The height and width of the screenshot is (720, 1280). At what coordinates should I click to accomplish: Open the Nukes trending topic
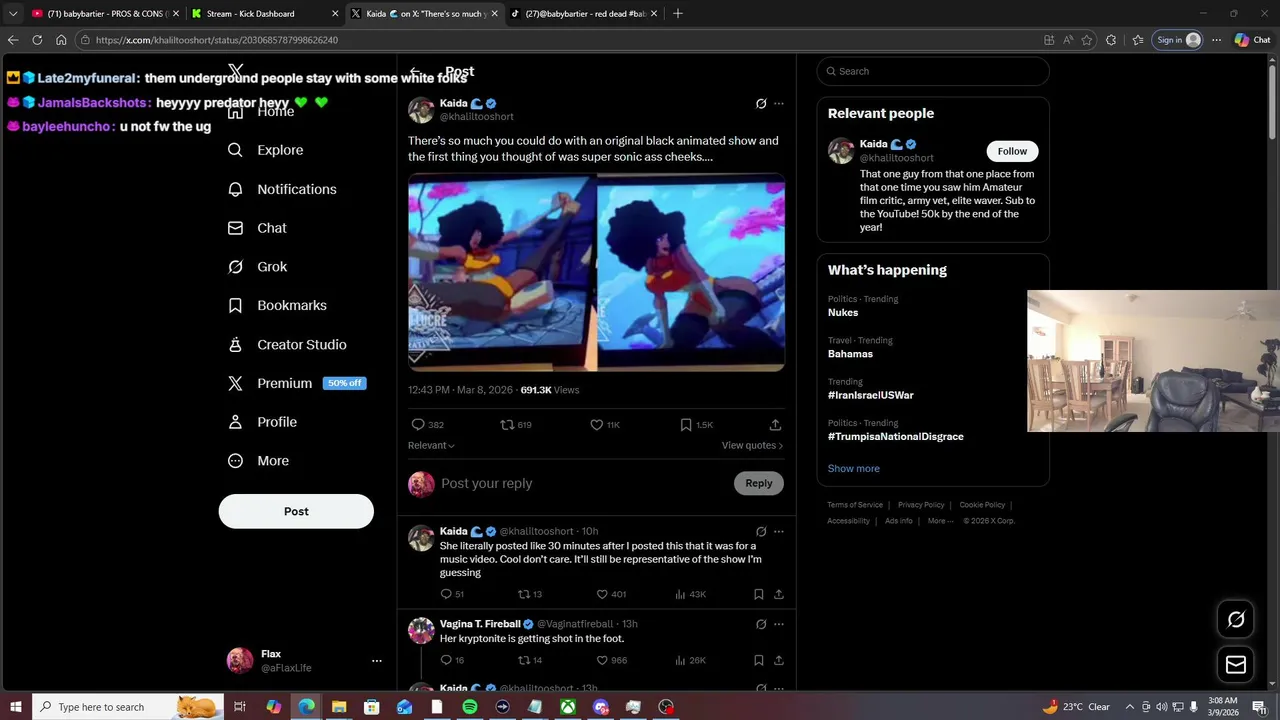pos(843,313)
